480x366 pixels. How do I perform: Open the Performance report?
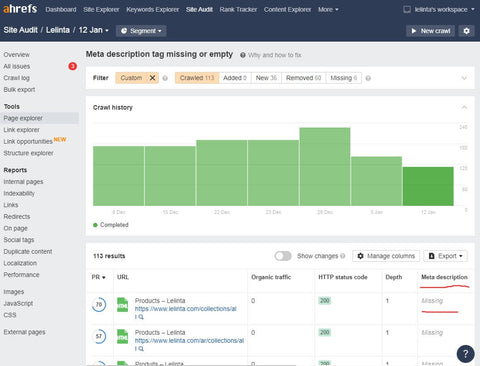click(x=21, y=275)
